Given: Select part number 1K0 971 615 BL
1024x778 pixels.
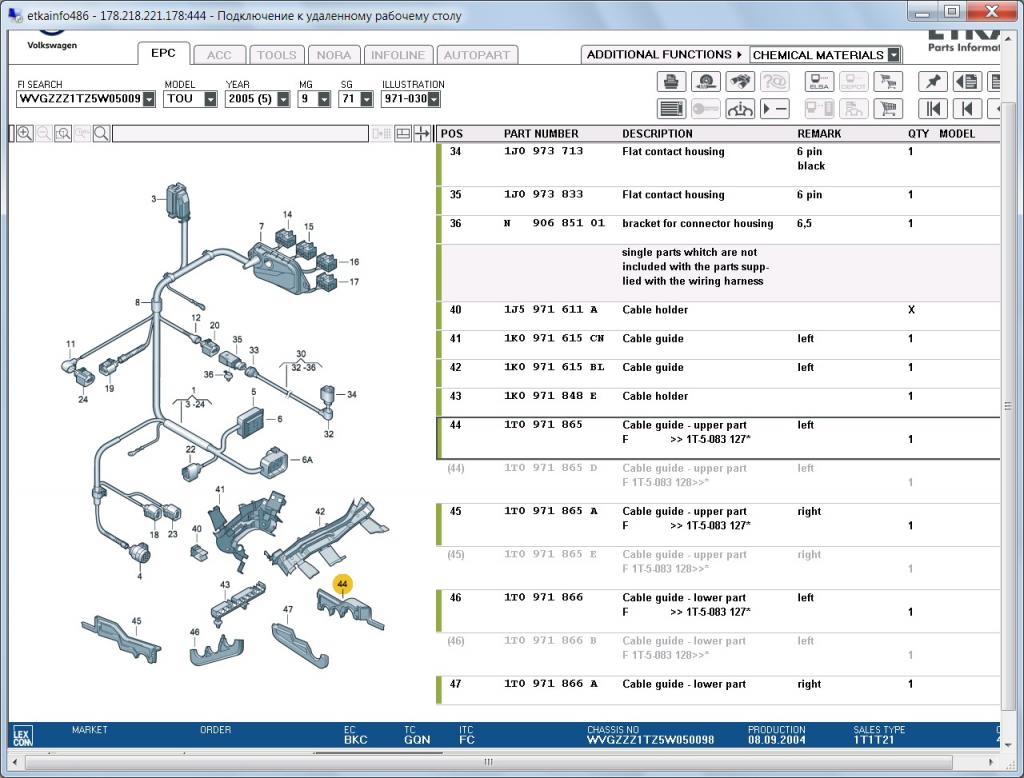Looking at the screenshot, I should point(554,367).
